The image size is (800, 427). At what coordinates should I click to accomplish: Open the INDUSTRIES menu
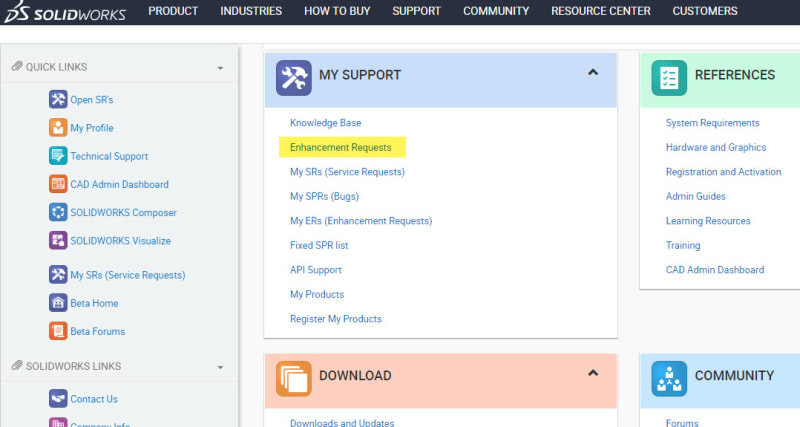pyautogui.click(x=251, y=11)
